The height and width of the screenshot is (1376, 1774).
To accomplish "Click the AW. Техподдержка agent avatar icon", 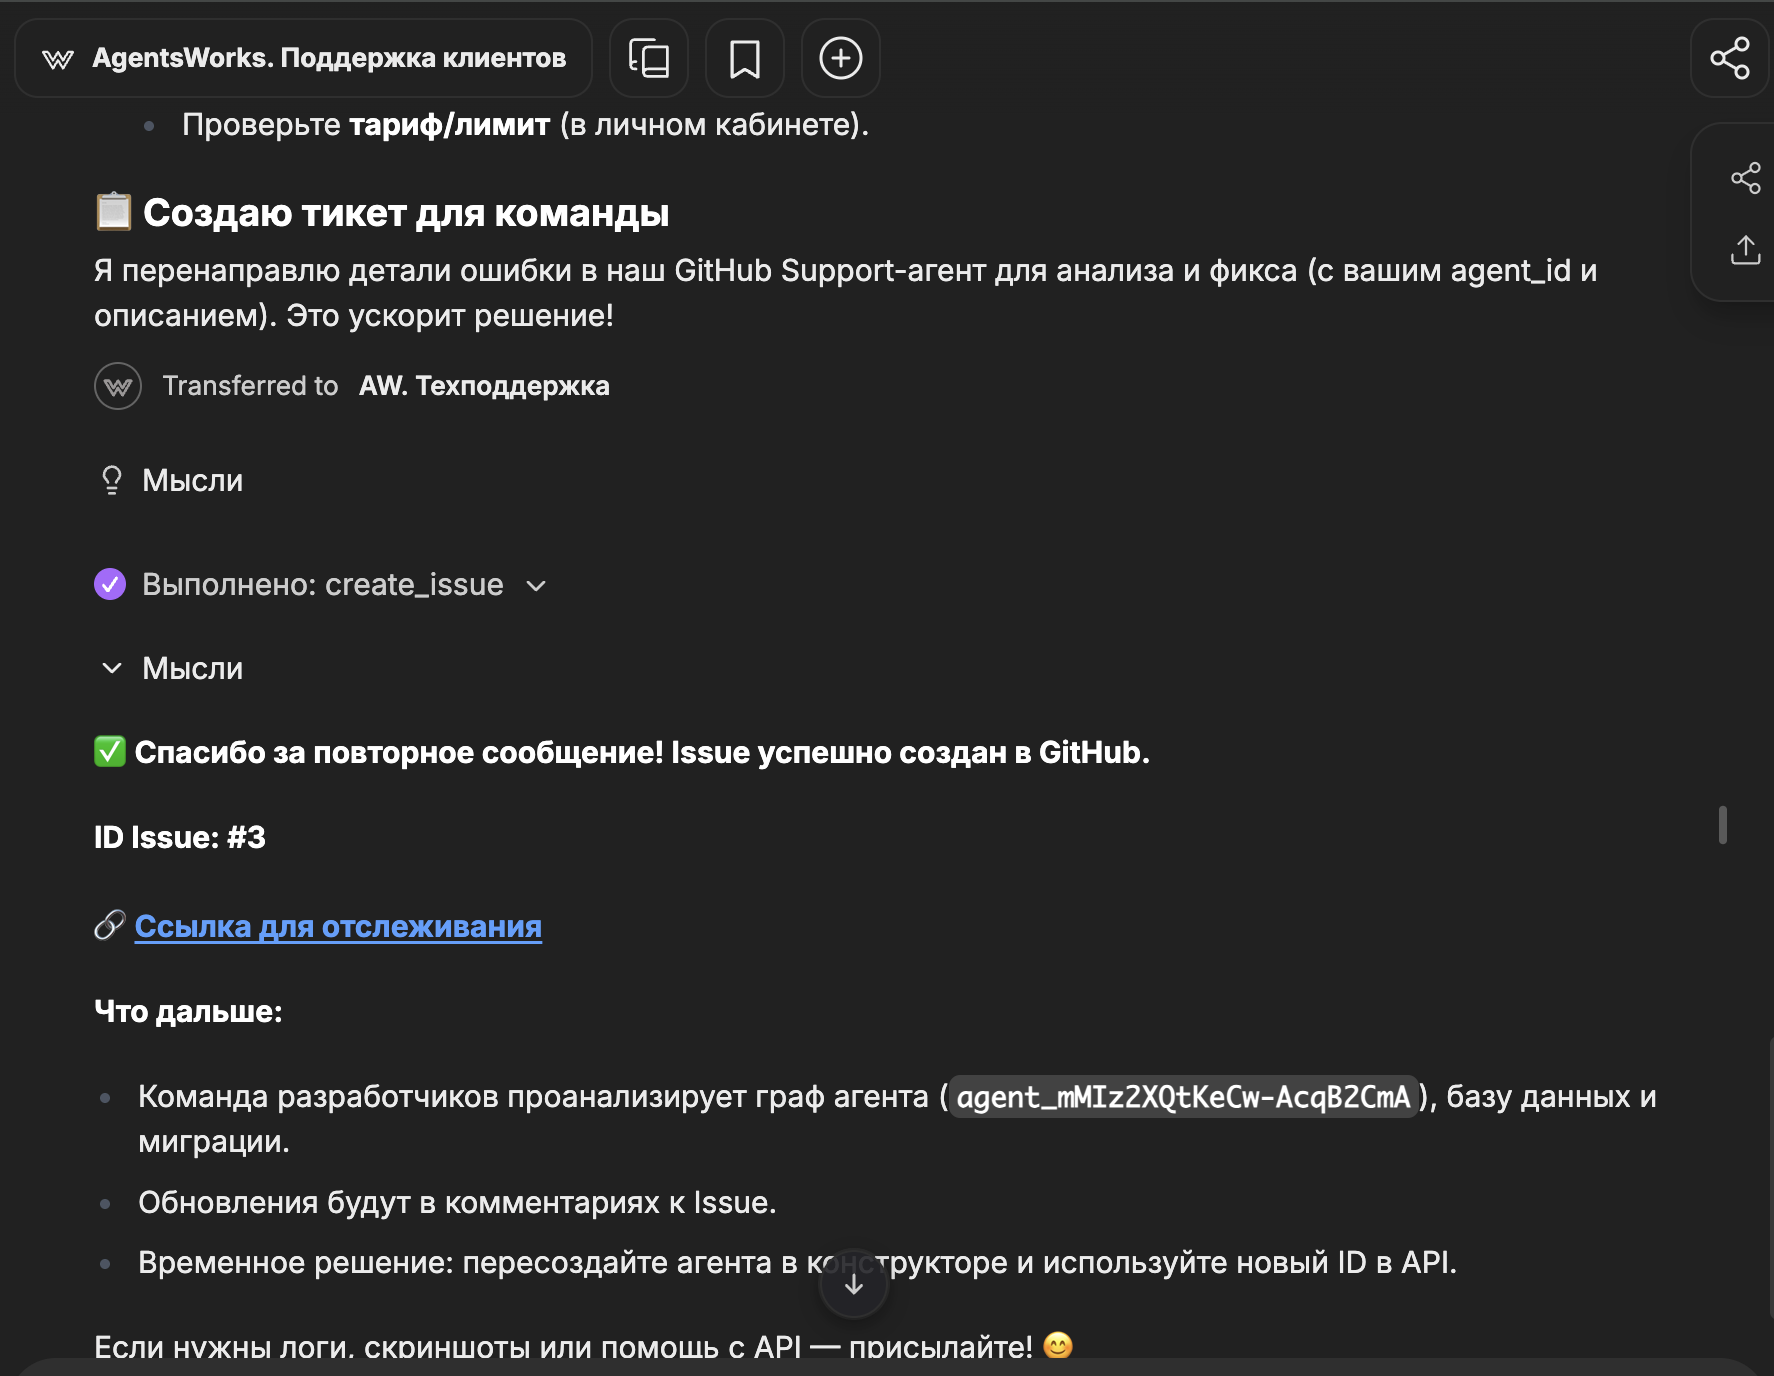I will pyautogui.click(x=118, y=386).
